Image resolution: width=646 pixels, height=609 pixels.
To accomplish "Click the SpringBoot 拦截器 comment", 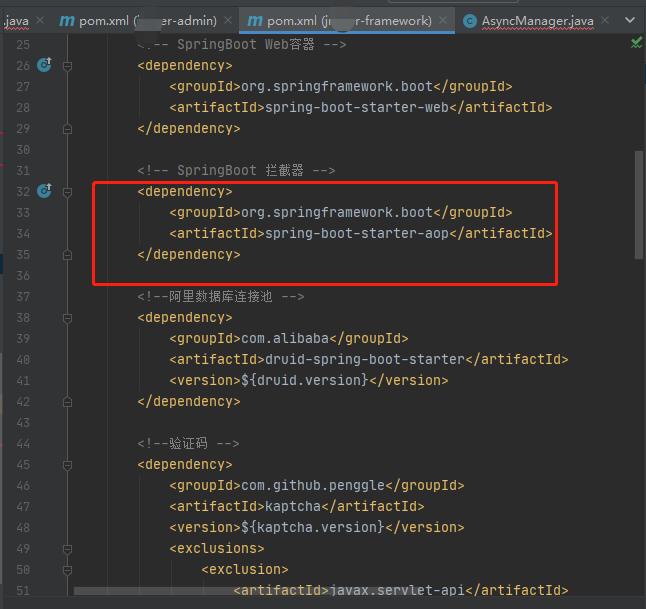I will [x=236, y=170].
